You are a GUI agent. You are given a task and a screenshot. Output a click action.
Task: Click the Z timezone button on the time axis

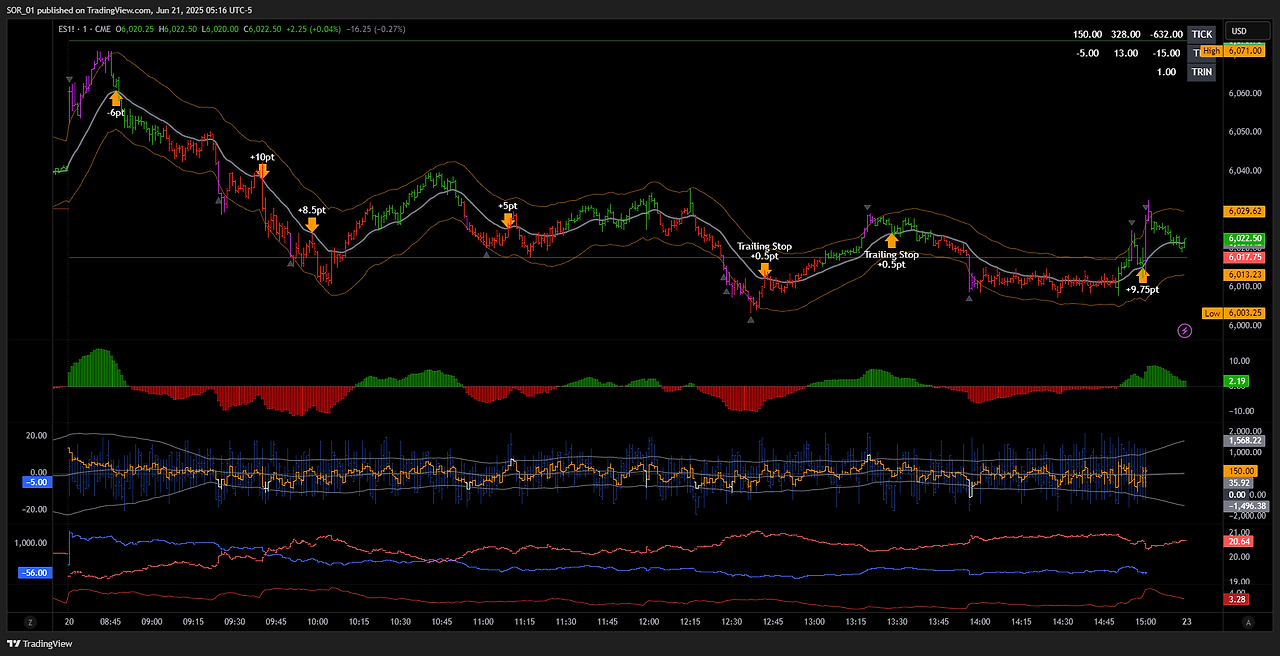pos(30,621)
